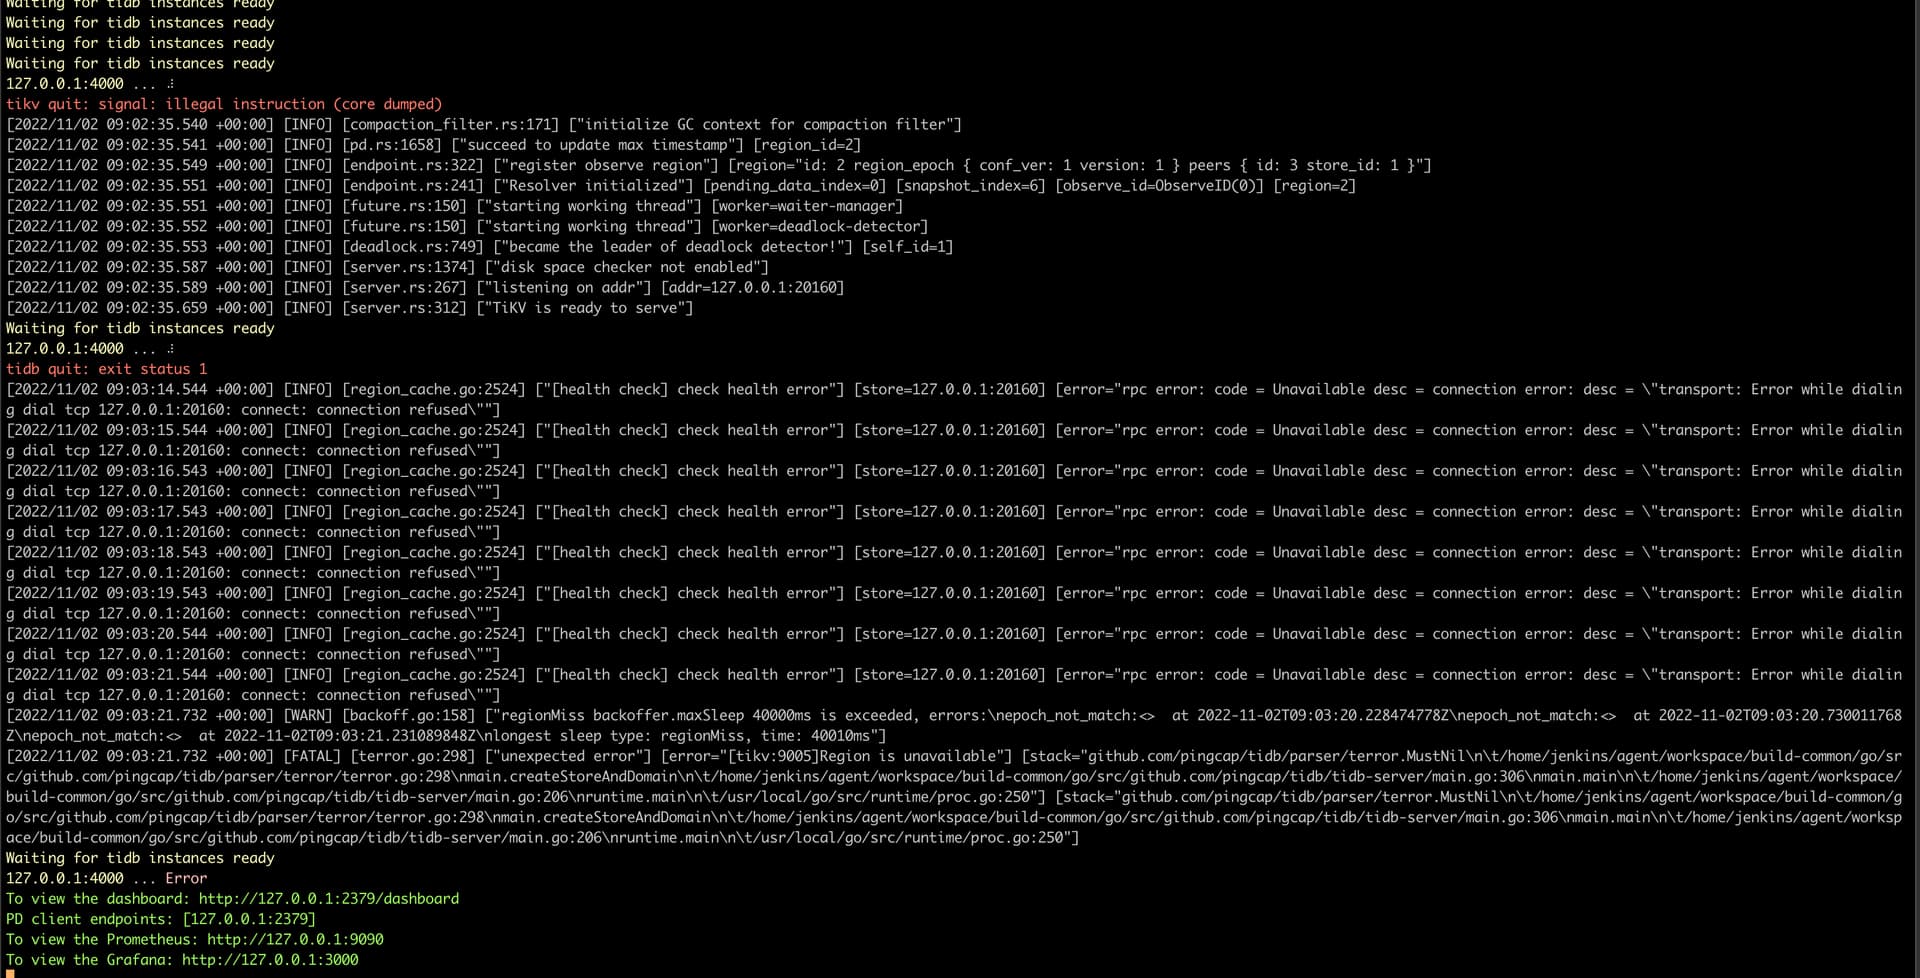Click 'register observe region' log entry
The height and width of the screenshot is (978, 1920).
point(719,165)
